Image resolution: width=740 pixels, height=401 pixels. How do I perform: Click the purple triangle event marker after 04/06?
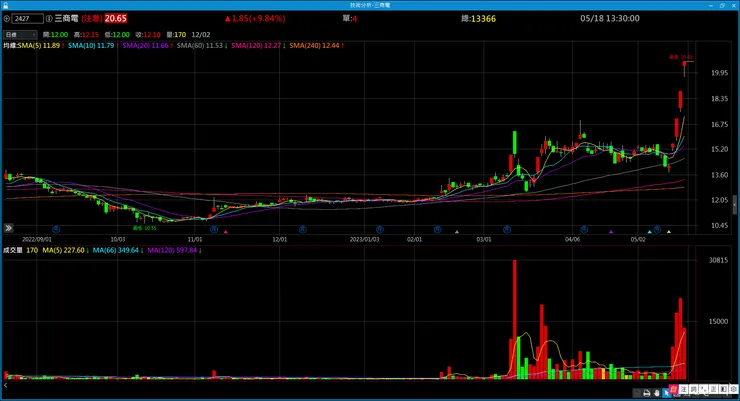611,232
